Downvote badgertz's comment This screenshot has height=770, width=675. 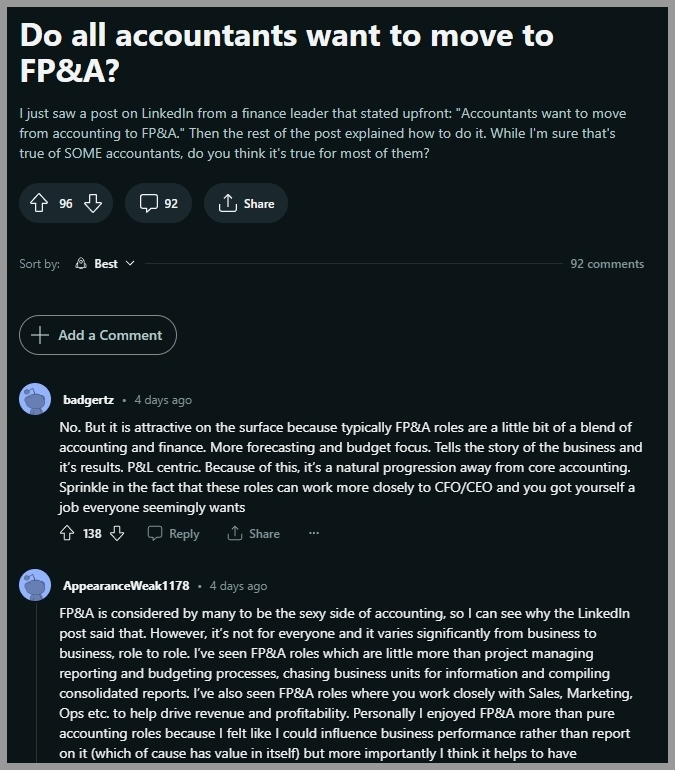(x=117, y=533)
